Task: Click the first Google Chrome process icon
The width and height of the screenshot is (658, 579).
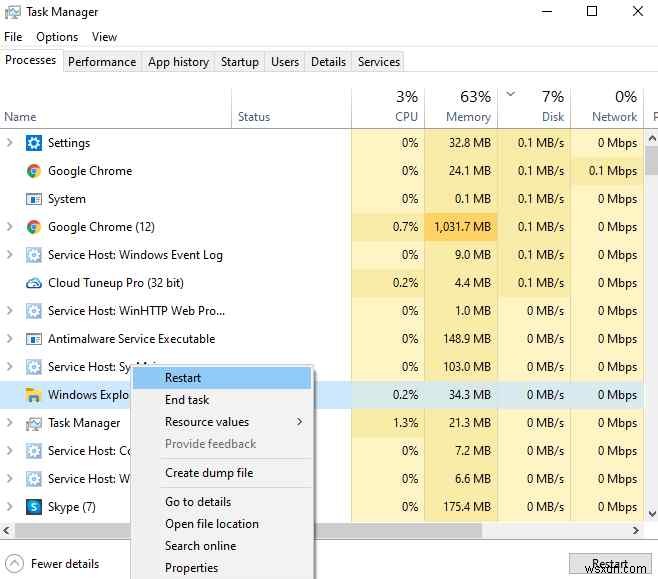Action: click(x=34, y=171)
